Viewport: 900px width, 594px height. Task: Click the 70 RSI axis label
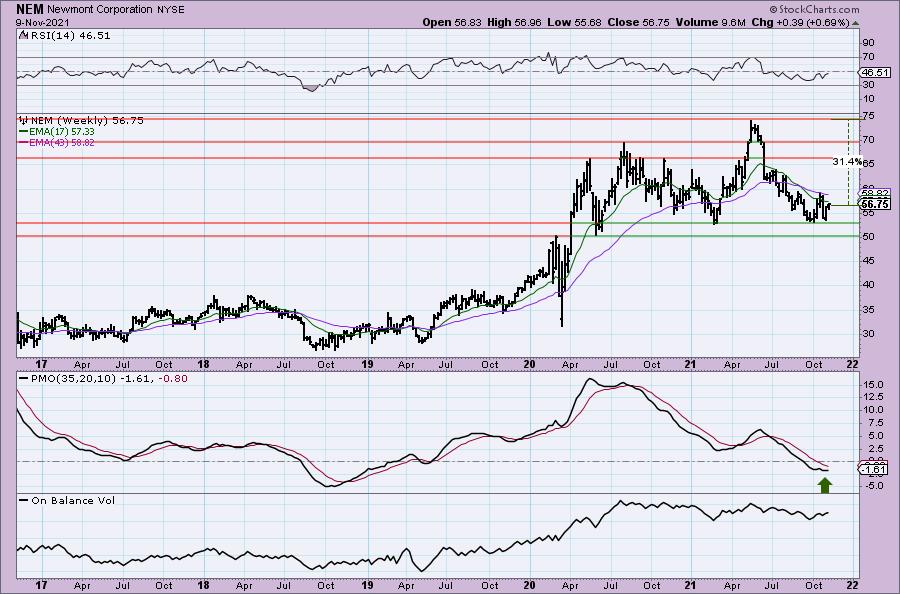coord(868,57)
